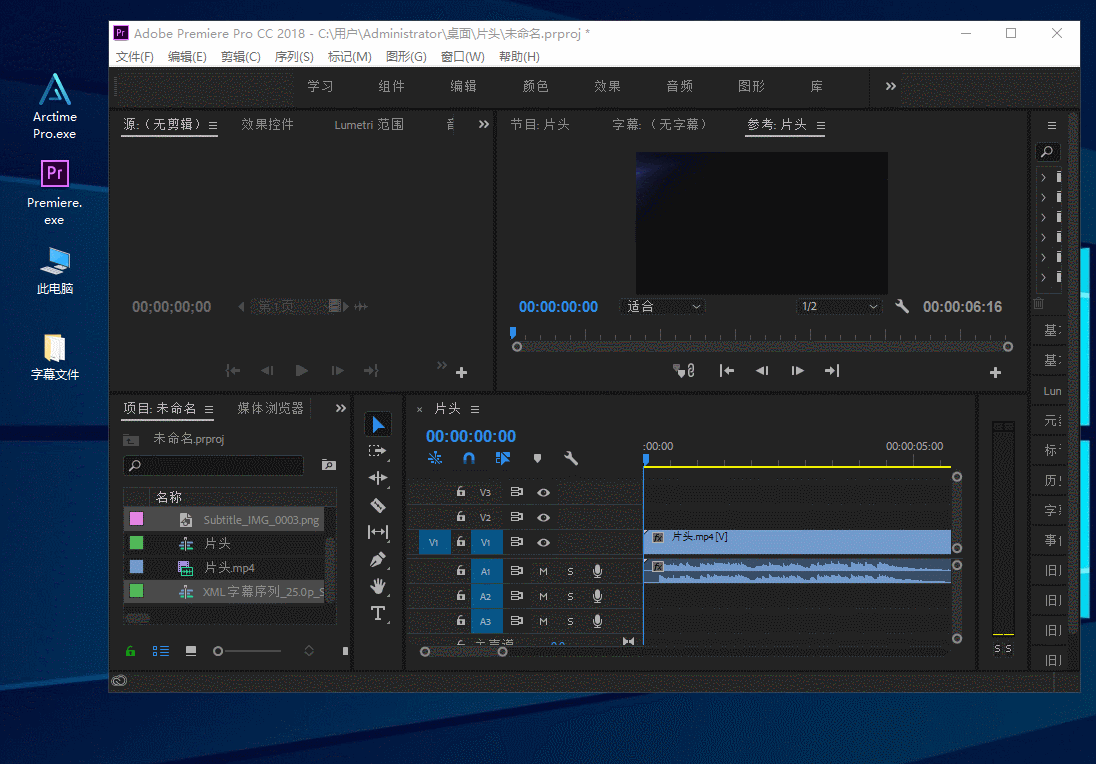Switch to 节目: 片头 tab
Viewport: 1096px width, 764px height.
coord(540,124)
